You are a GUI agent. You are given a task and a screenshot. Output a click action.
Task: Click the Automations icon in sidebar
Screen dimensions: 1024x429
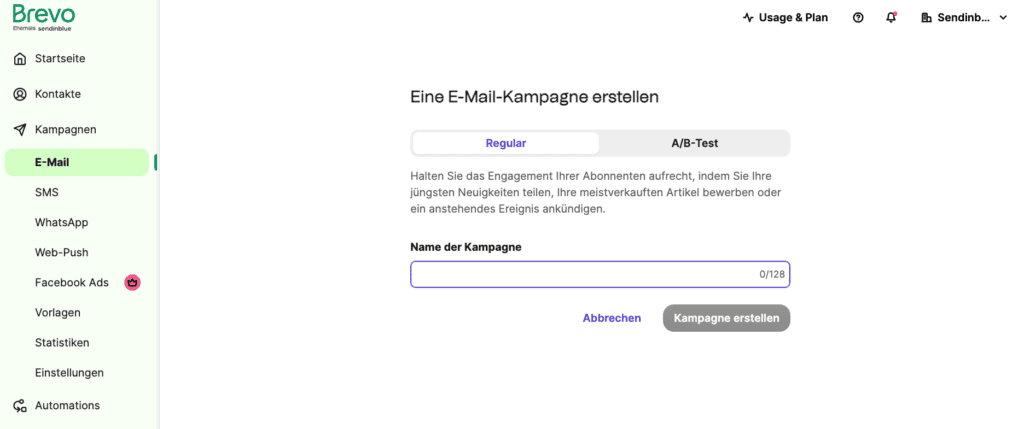point(20,405)
